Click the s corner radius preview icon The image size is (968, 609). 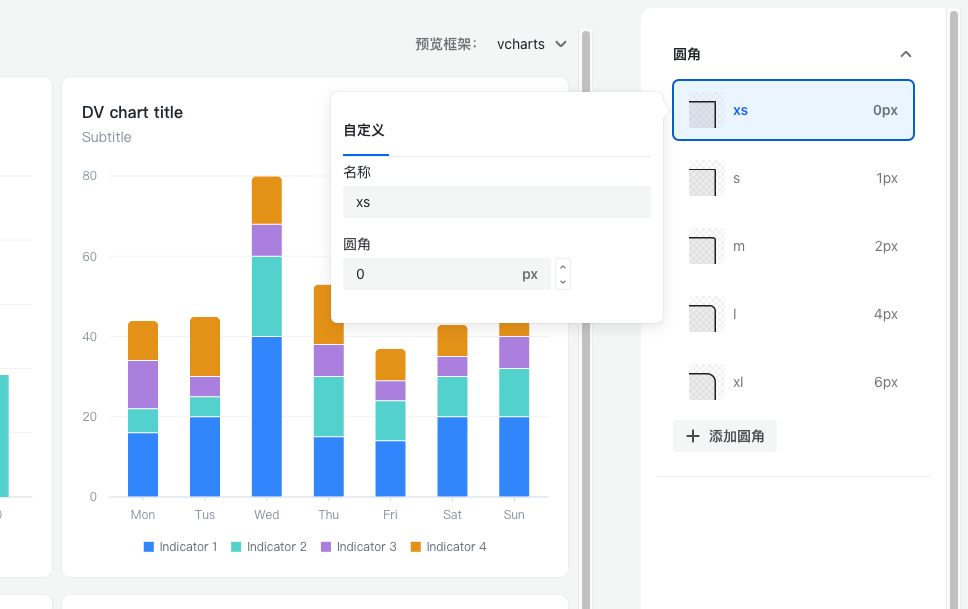click(x=703, y=179)
